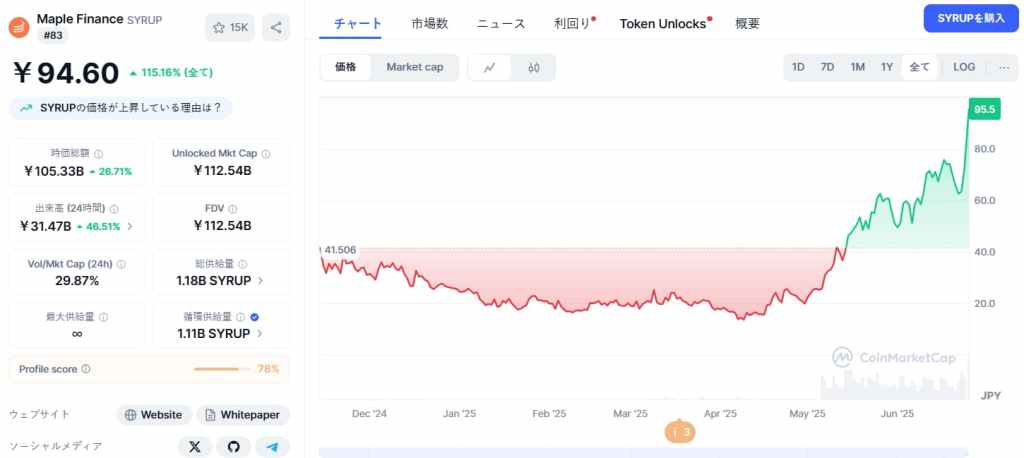The image size is (1024, 458).
Task: Toggle the LOG scale option
Action: click(x=964, y=67)
